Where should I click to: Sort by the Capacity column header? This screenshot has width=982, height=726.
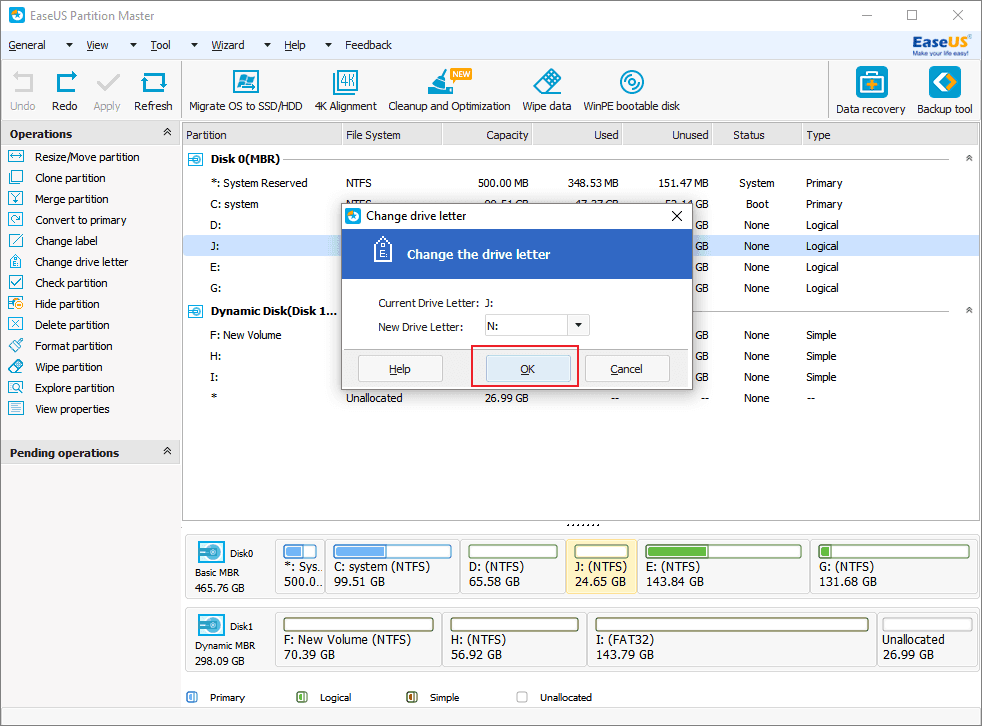488,135
